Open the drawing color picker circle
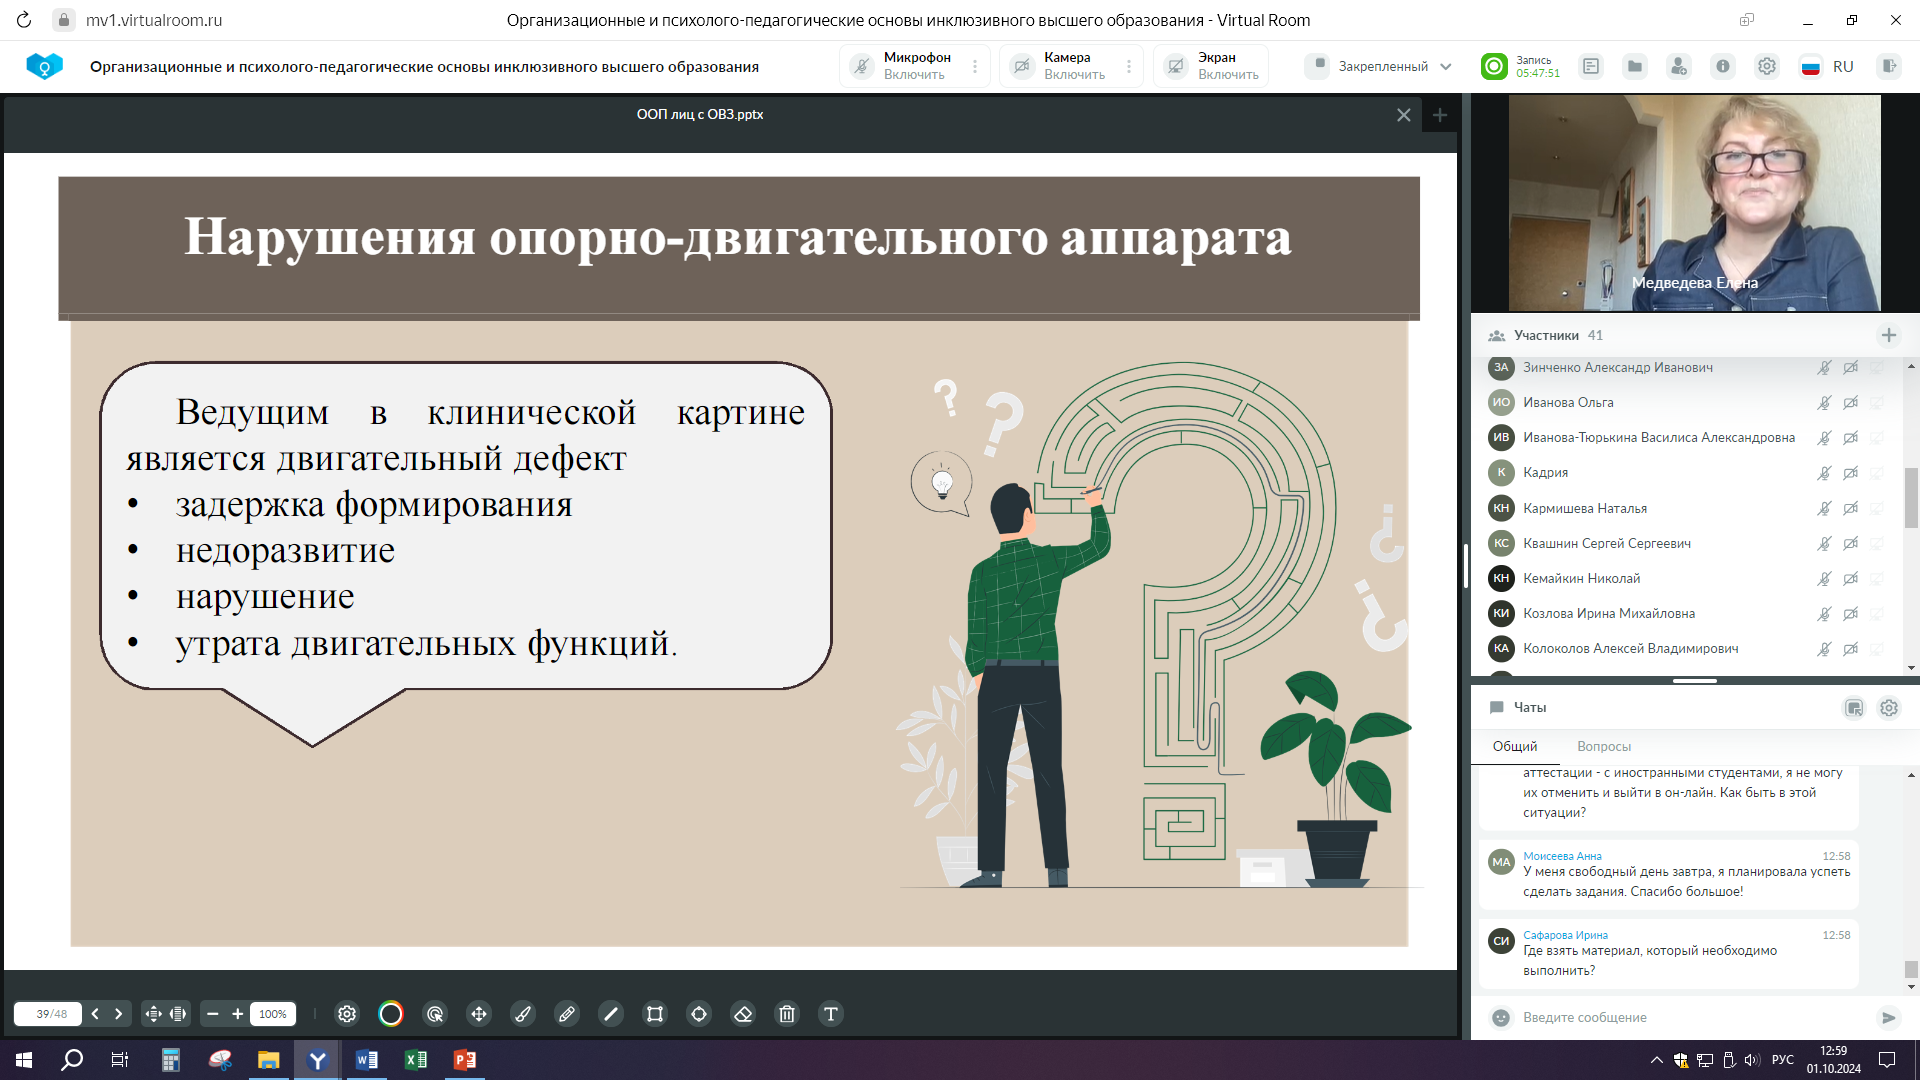Screen dimensions: 1920x1080 pyautogui.click(x=391, y=1014)
